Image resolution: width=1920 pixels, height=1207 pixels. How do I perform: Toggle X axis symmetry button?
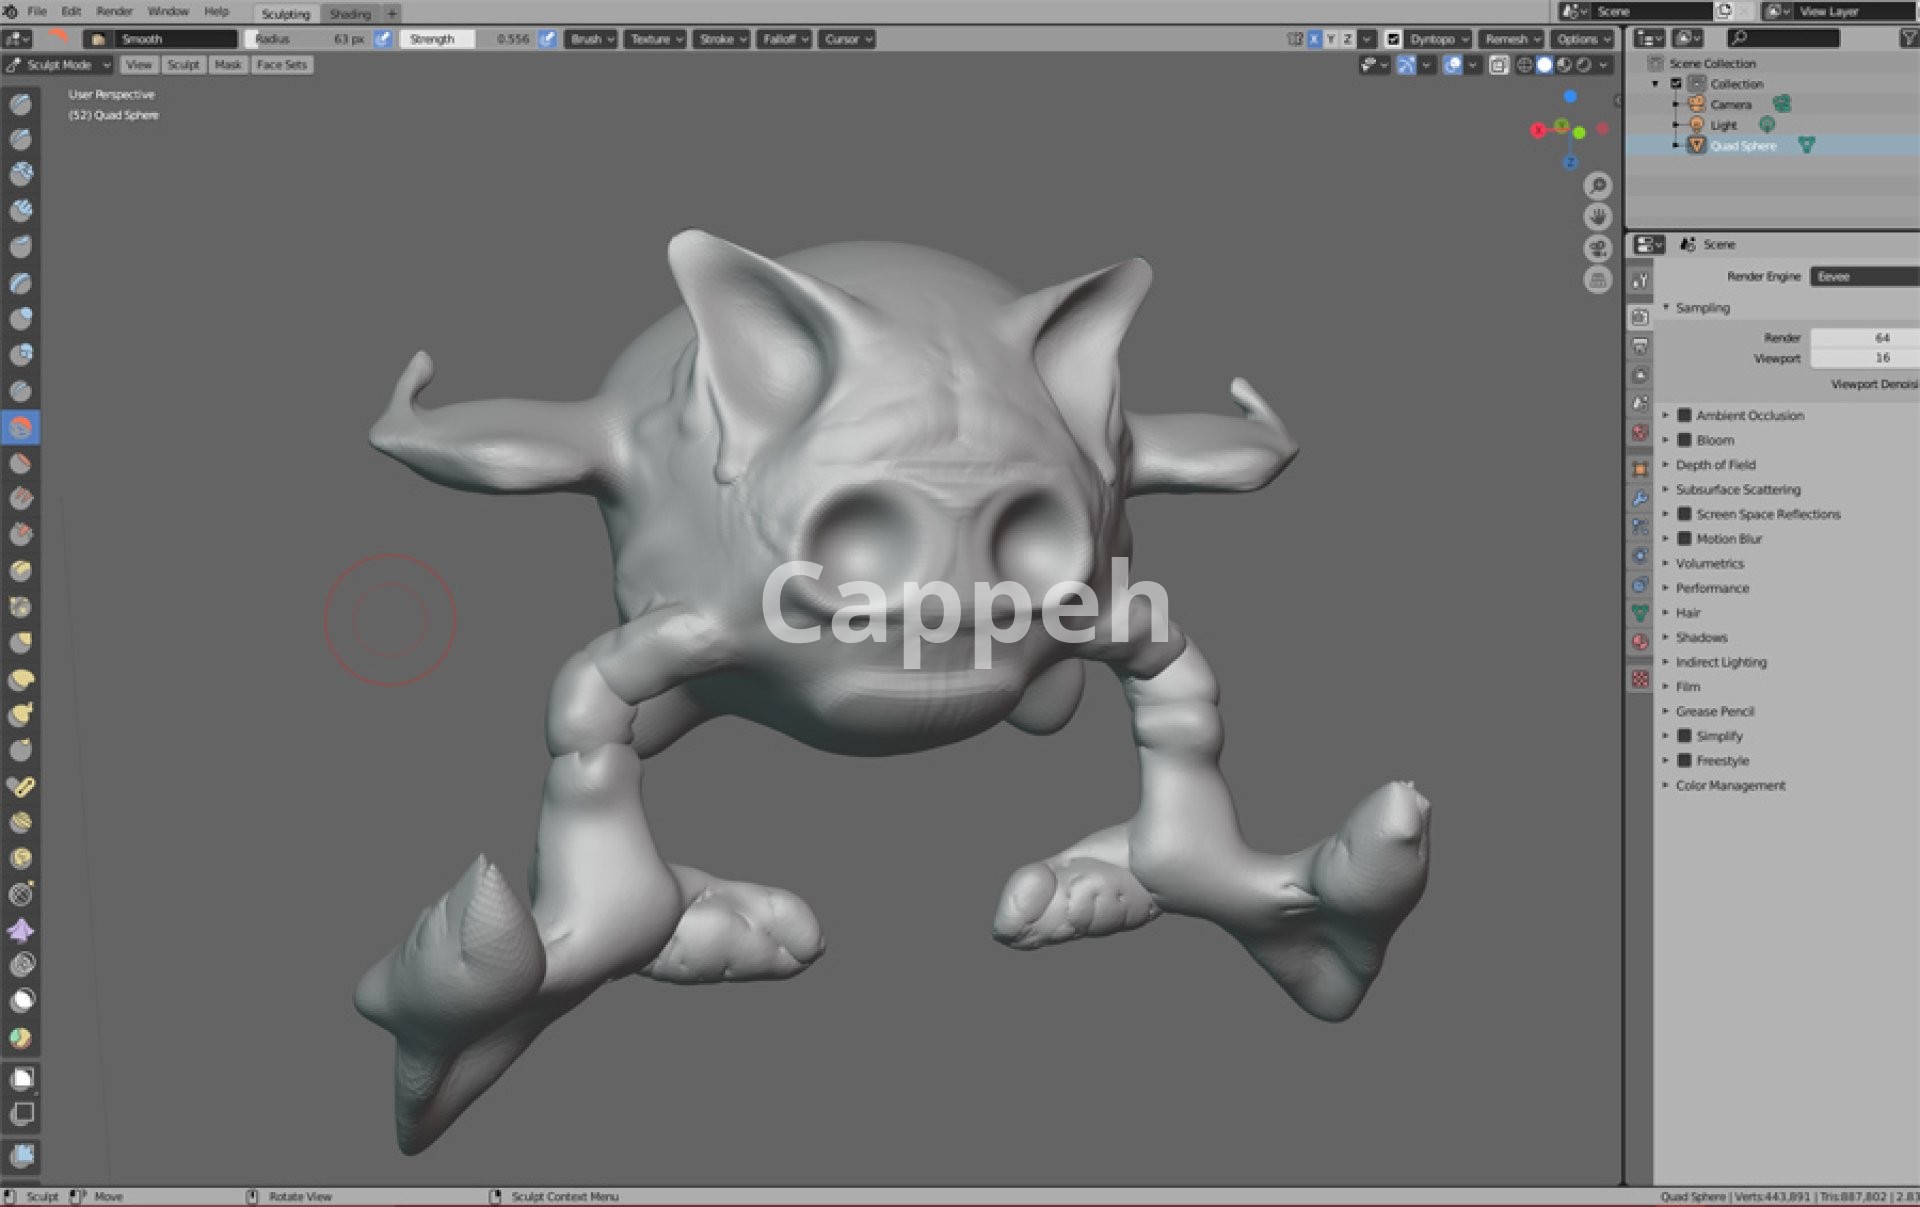tap(1314, 39)
